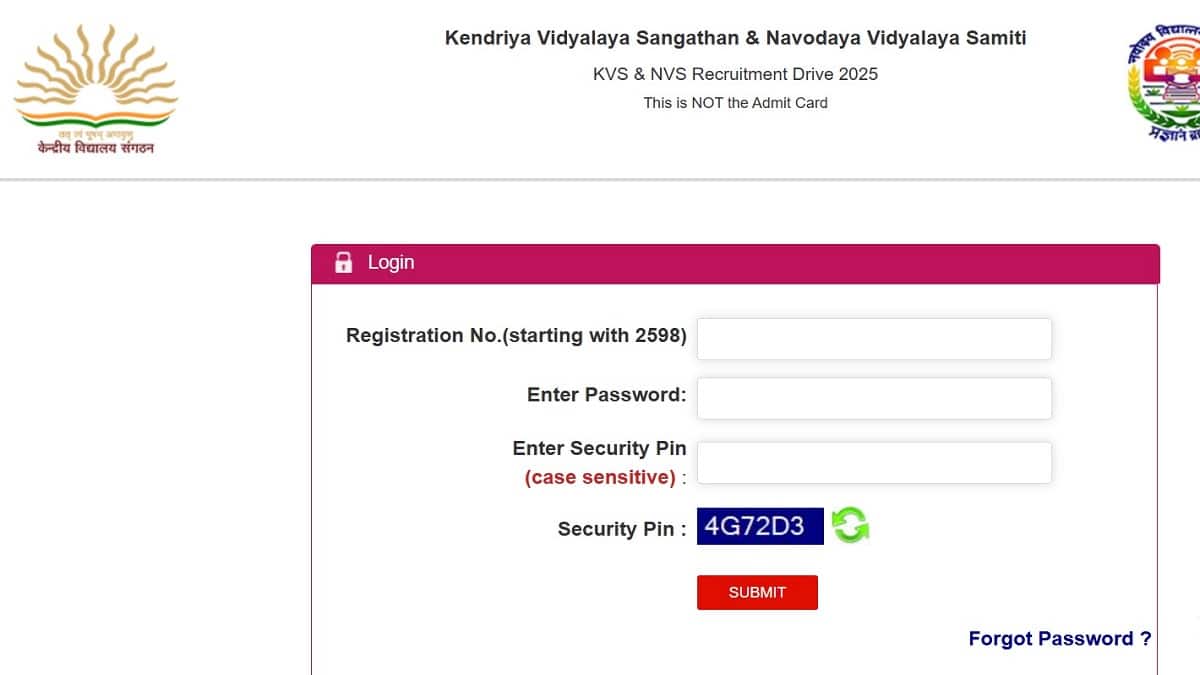Click the padlock icon beside Login
1200x675 pixels.
coord(343,263)
